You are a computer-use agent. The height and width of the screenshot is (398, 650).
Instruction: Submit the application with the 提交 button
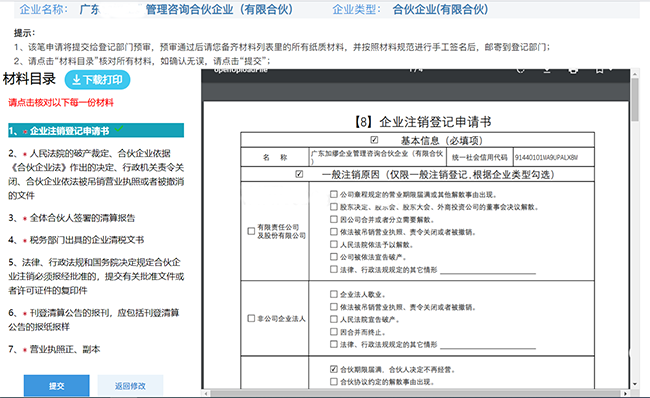pyautogui.click(x=56, y=386)
